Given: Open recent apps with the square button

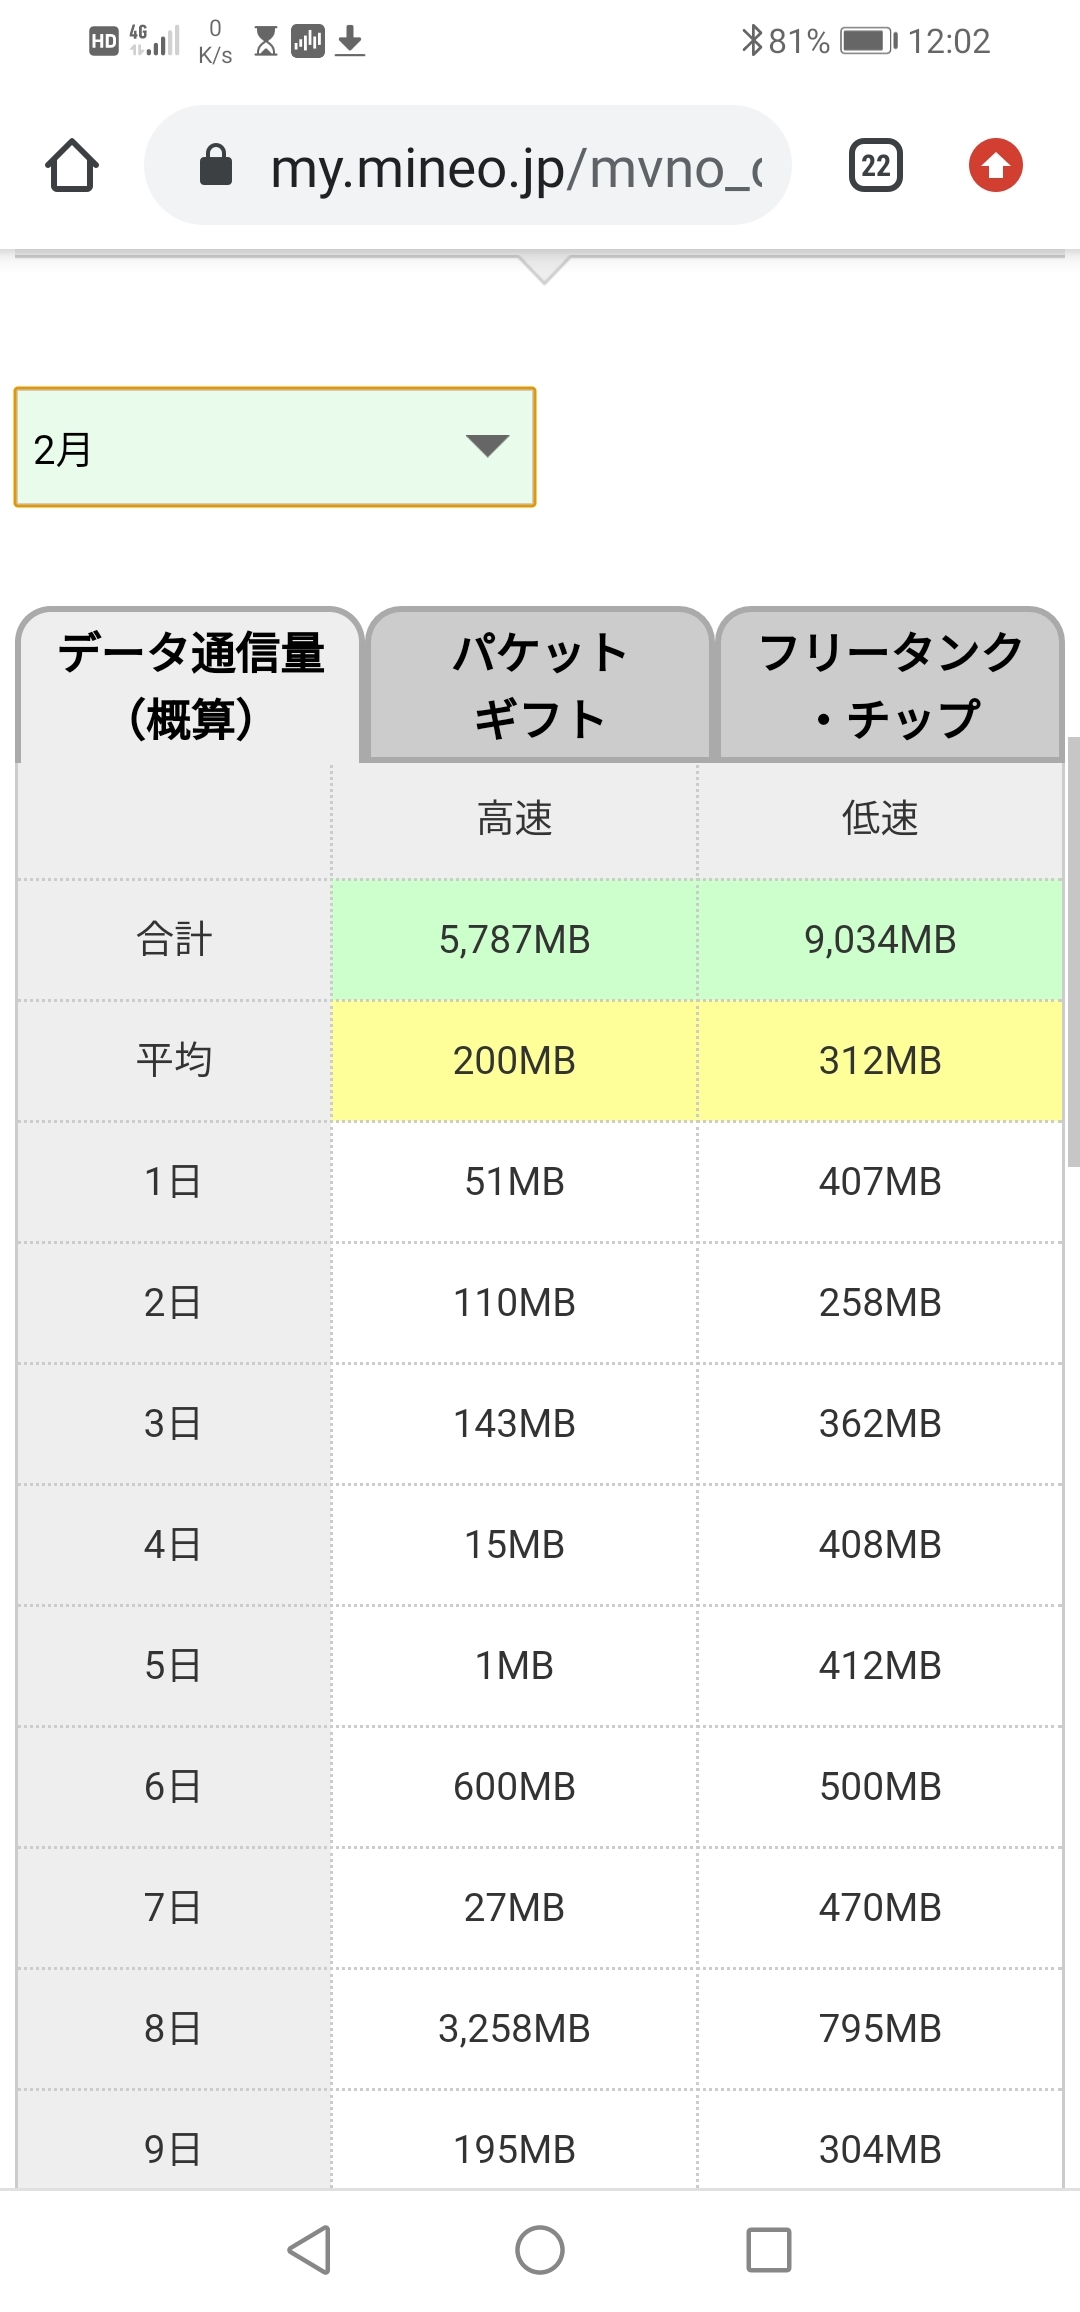Looking at the screenshot, I should click(768, 2250).
